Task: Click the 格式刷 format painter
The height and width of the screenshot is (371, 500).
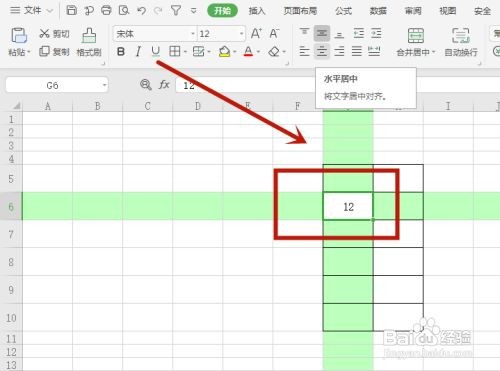Action: point(89,42)
